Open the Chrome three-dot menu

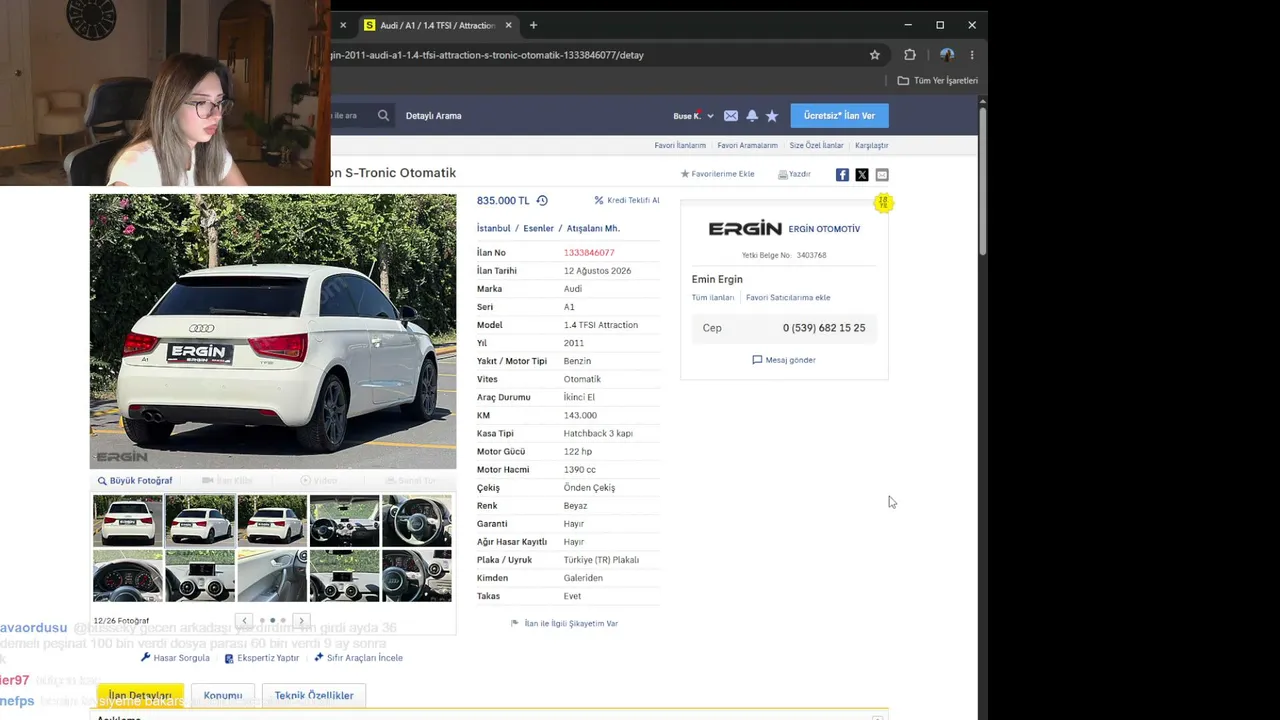click(x=971, y=55)
